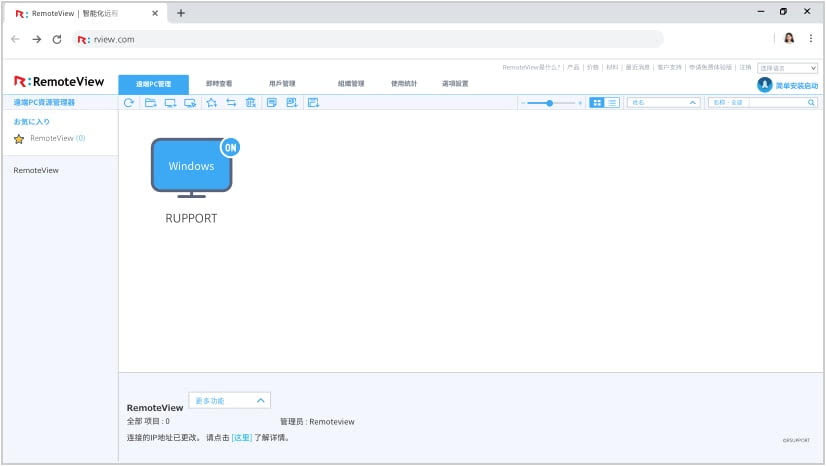
Task: Click the 客户支持 top link
Action: click(x=670, y=67)
